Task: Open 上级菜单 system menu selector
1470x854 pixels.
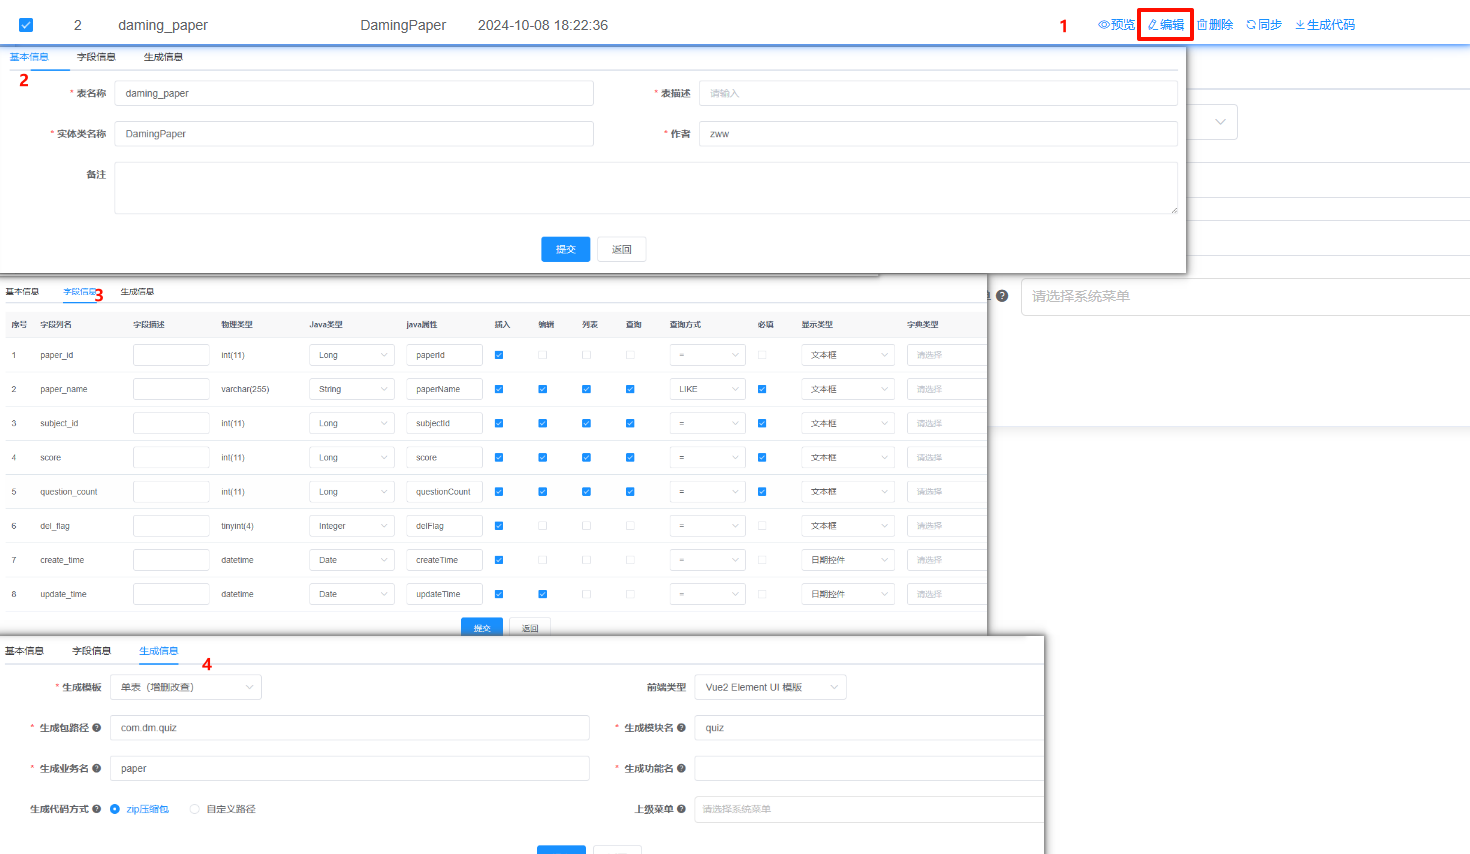Action: 869,809
